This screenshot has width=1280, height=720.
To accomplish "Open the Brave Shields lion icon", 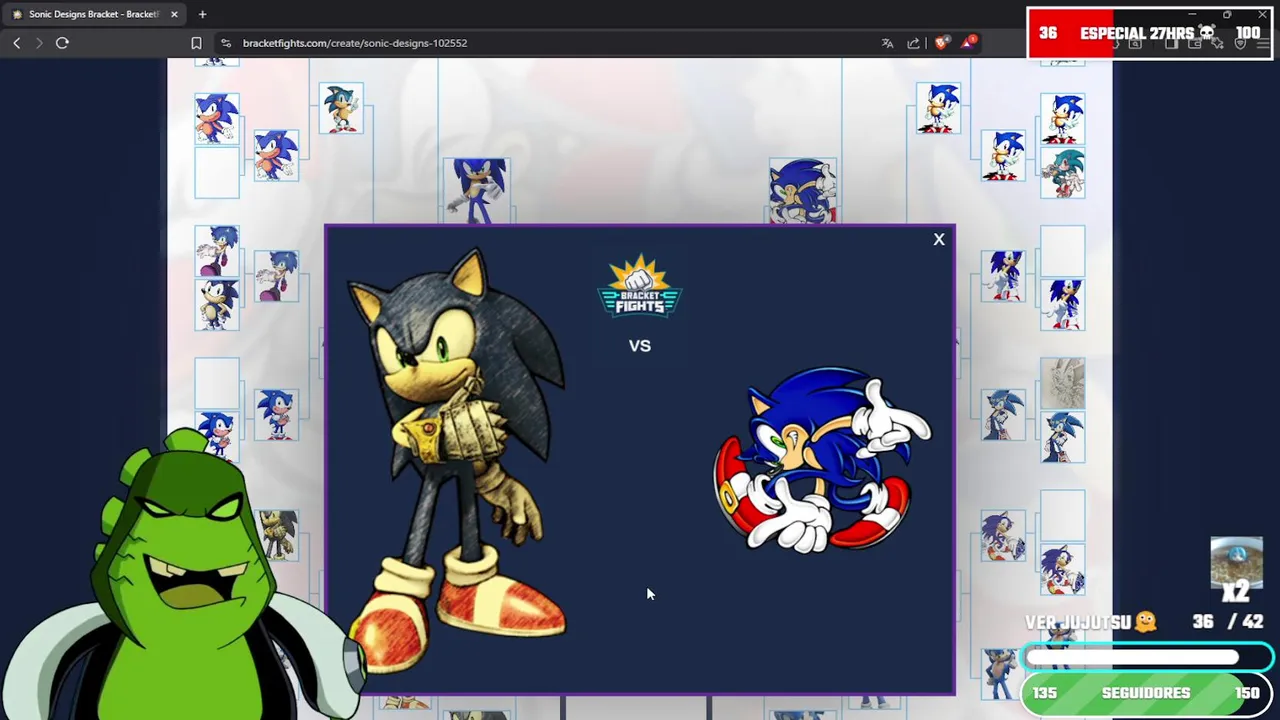I will coord(941,43).
